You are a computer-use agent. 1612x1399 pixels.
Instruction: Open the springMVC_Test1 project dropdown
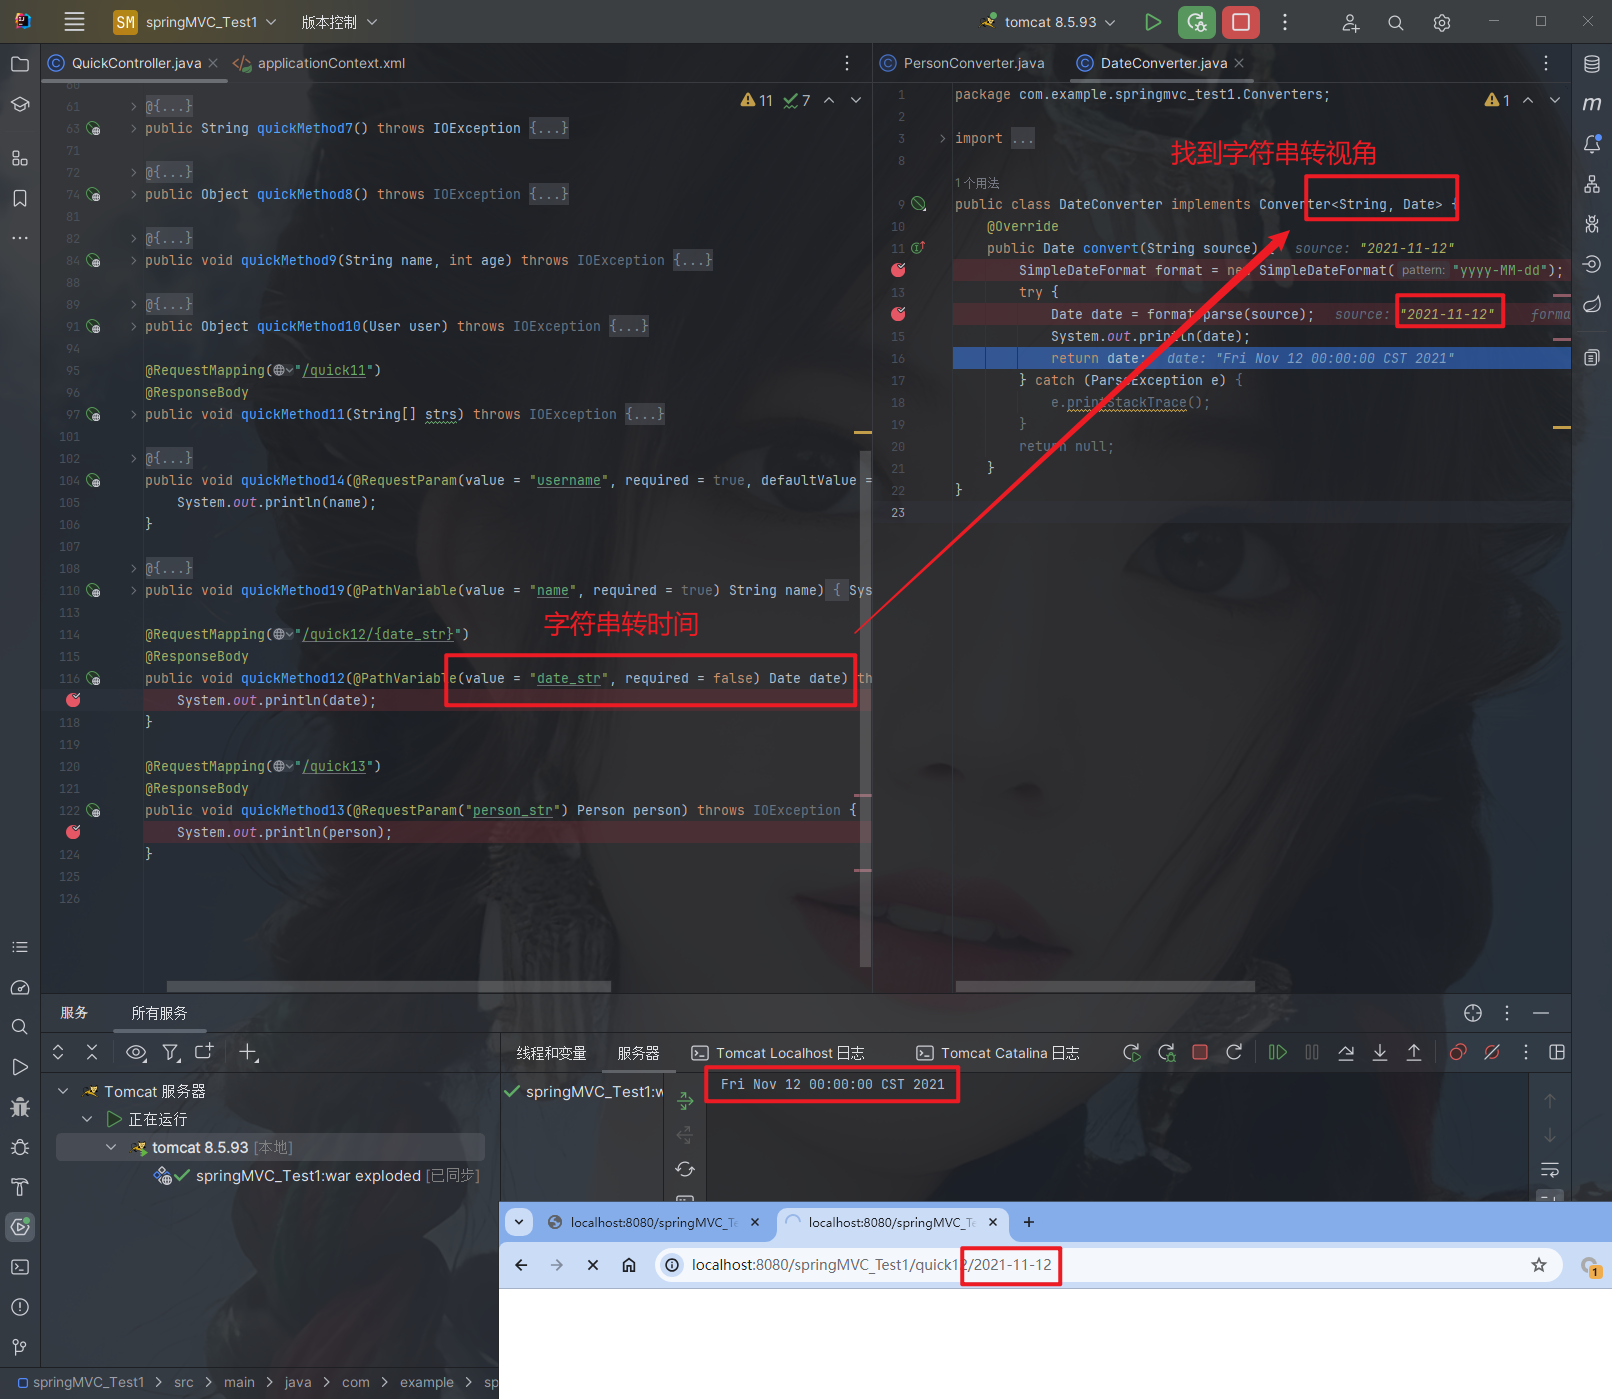pos(195,22)
